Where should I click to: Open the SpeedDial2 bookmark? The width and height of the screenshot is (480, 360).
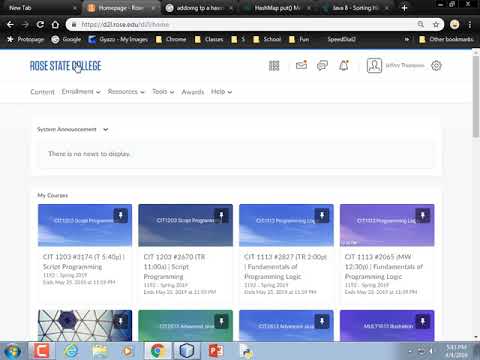(x=341, y=39)
